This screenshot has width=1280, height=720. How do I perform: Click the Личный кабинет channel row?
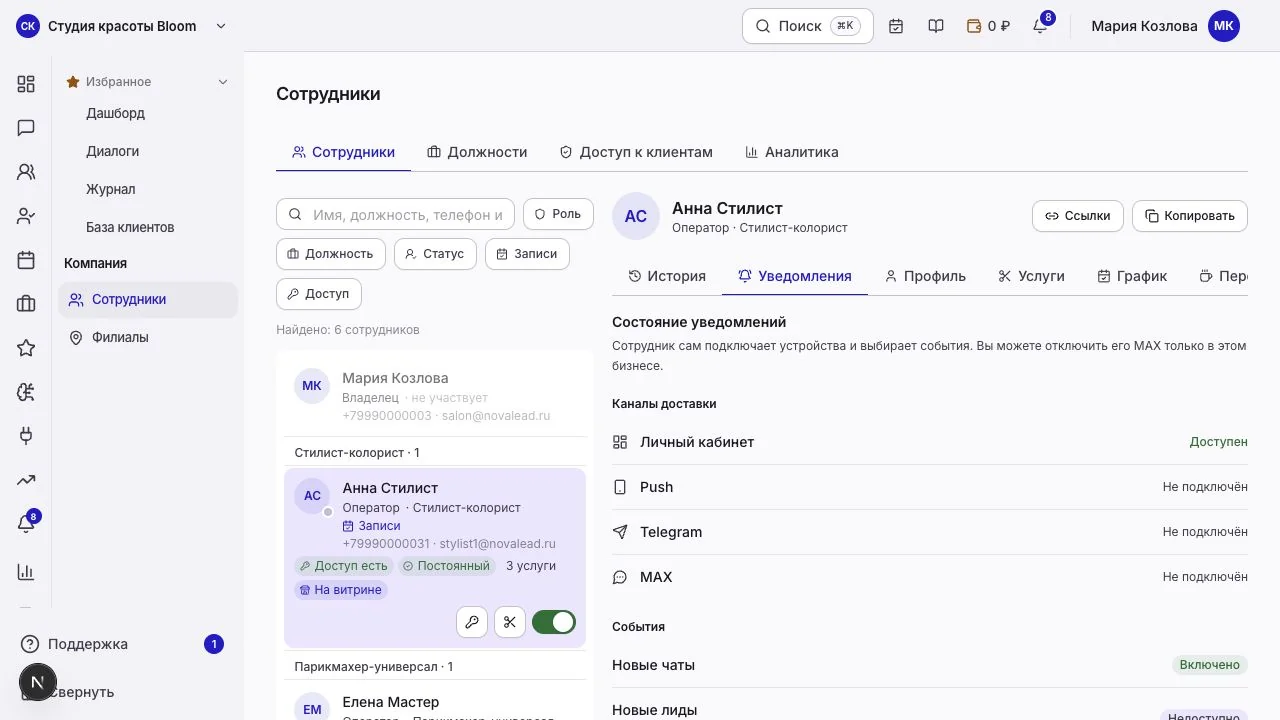pos(930,442)
